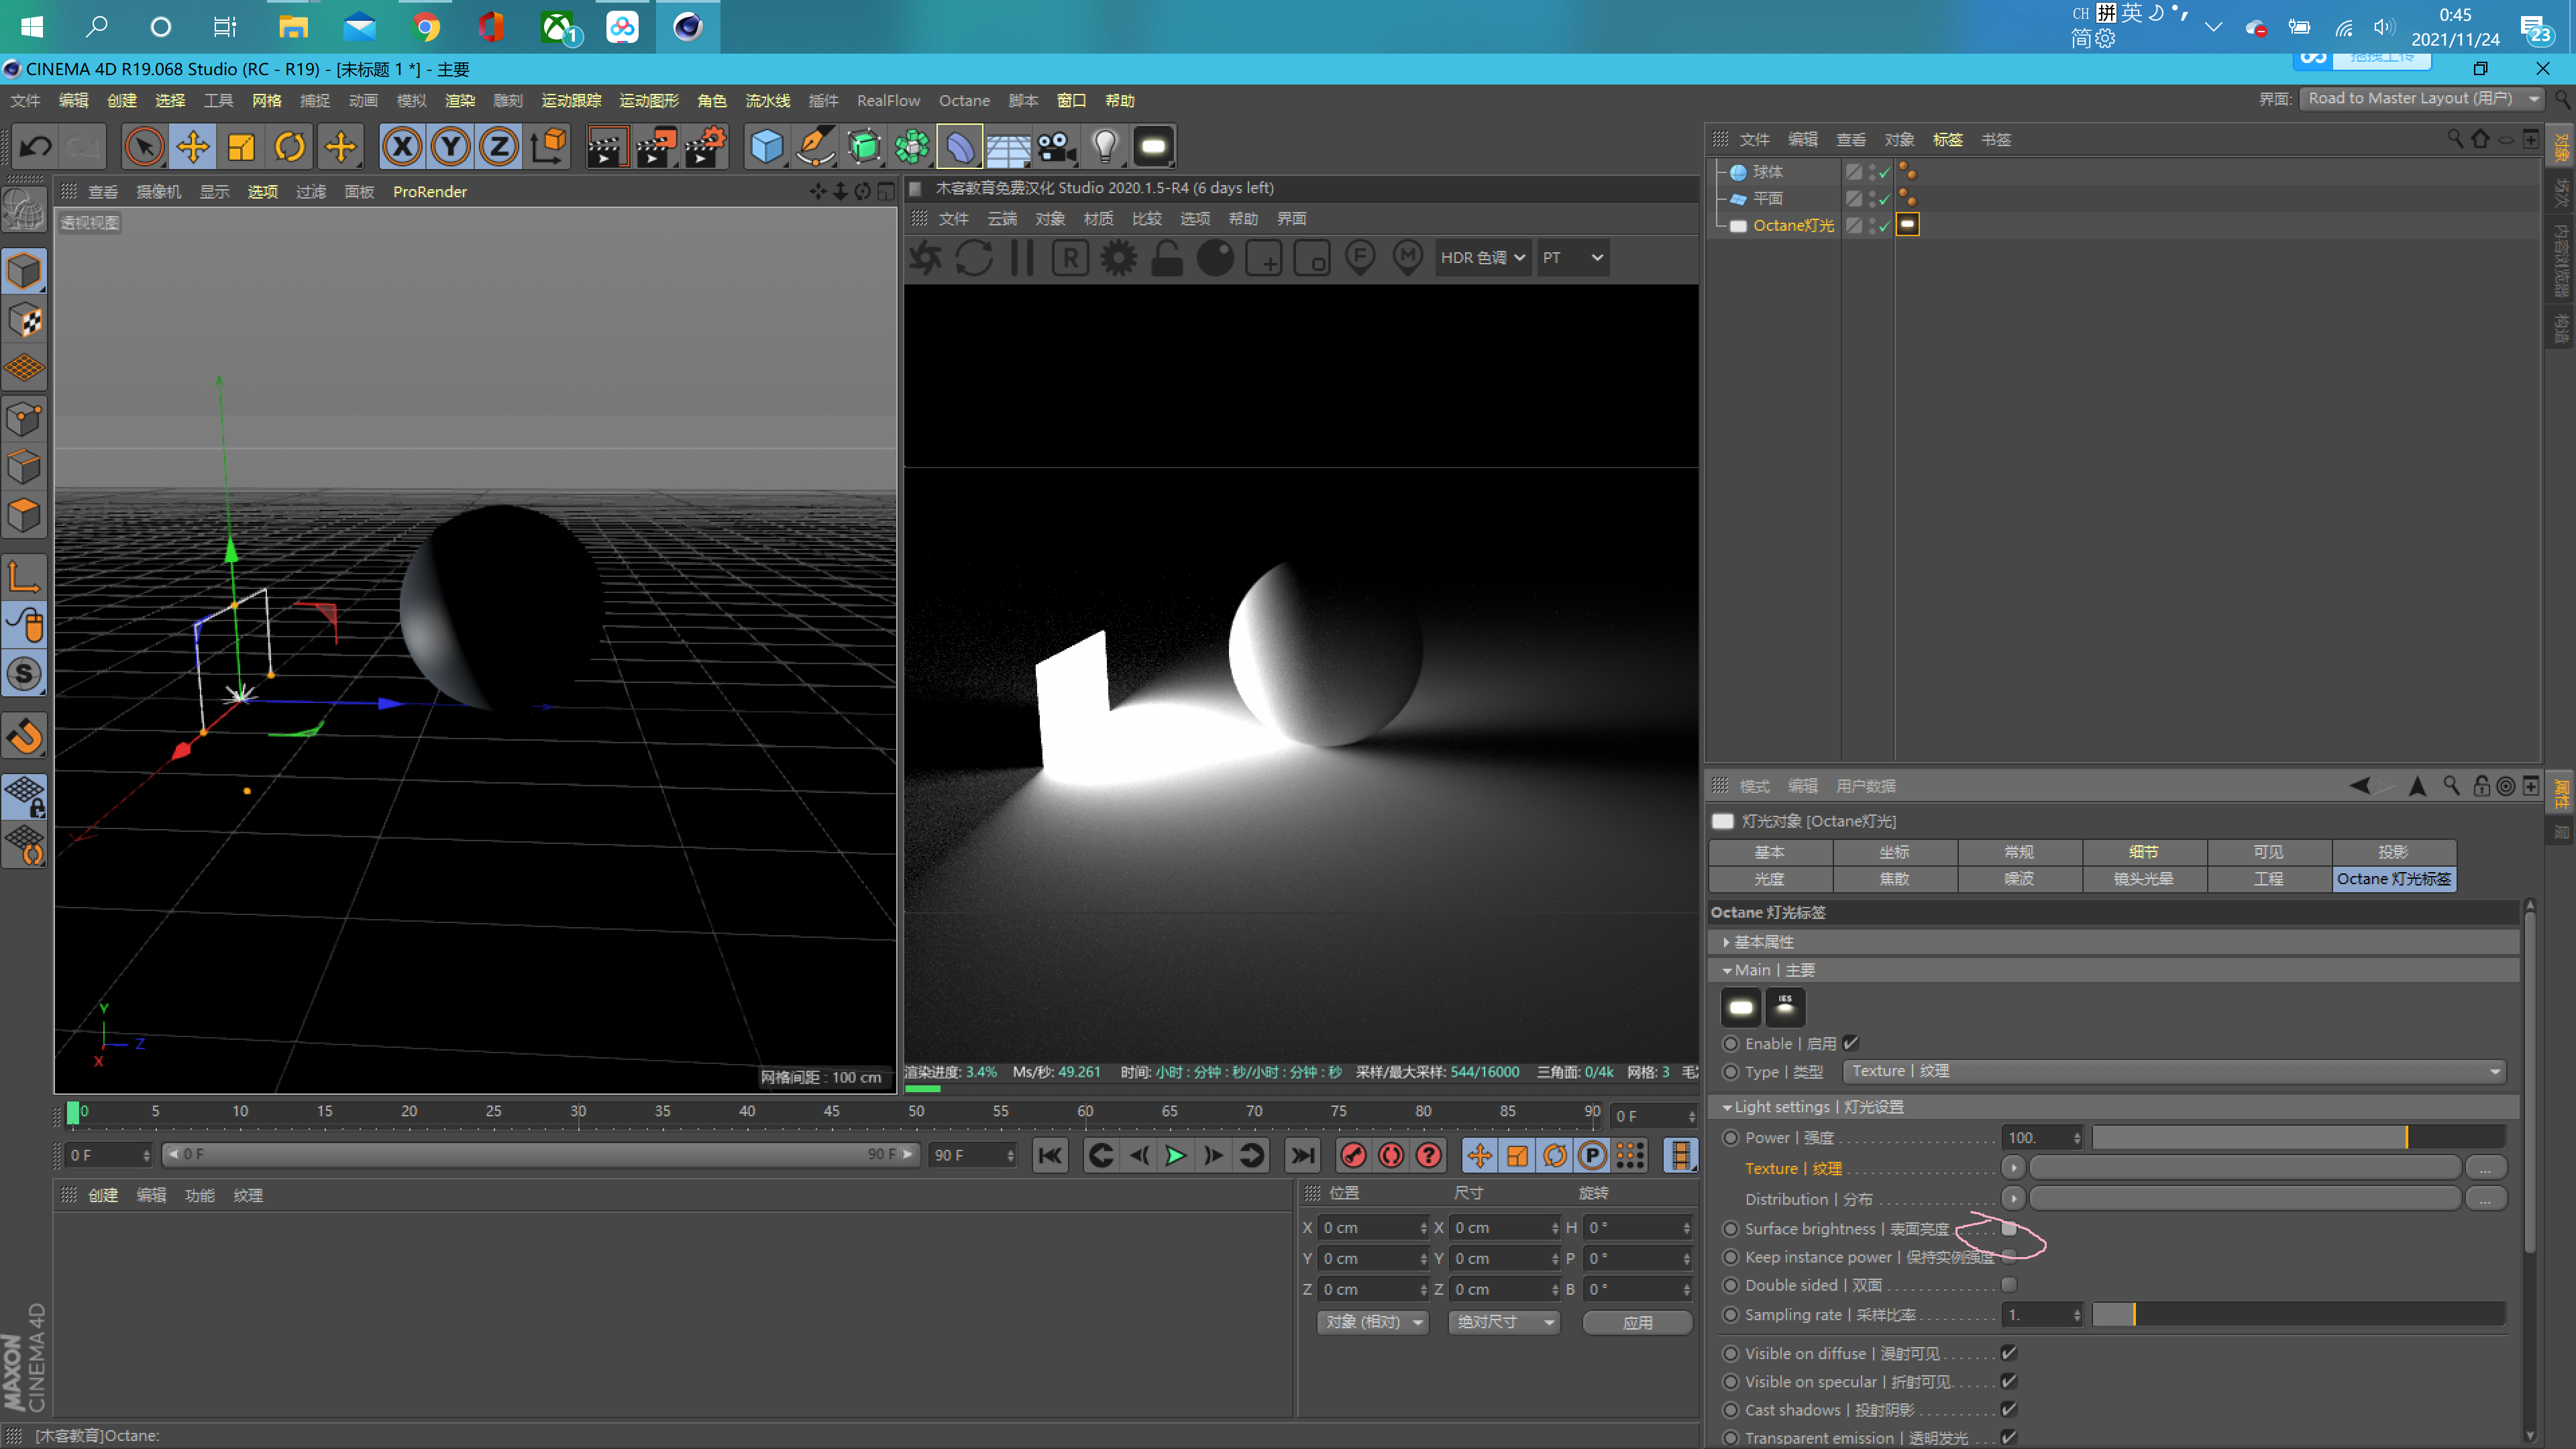Switch to the 投影 tab in attributes

point(2393,852)
